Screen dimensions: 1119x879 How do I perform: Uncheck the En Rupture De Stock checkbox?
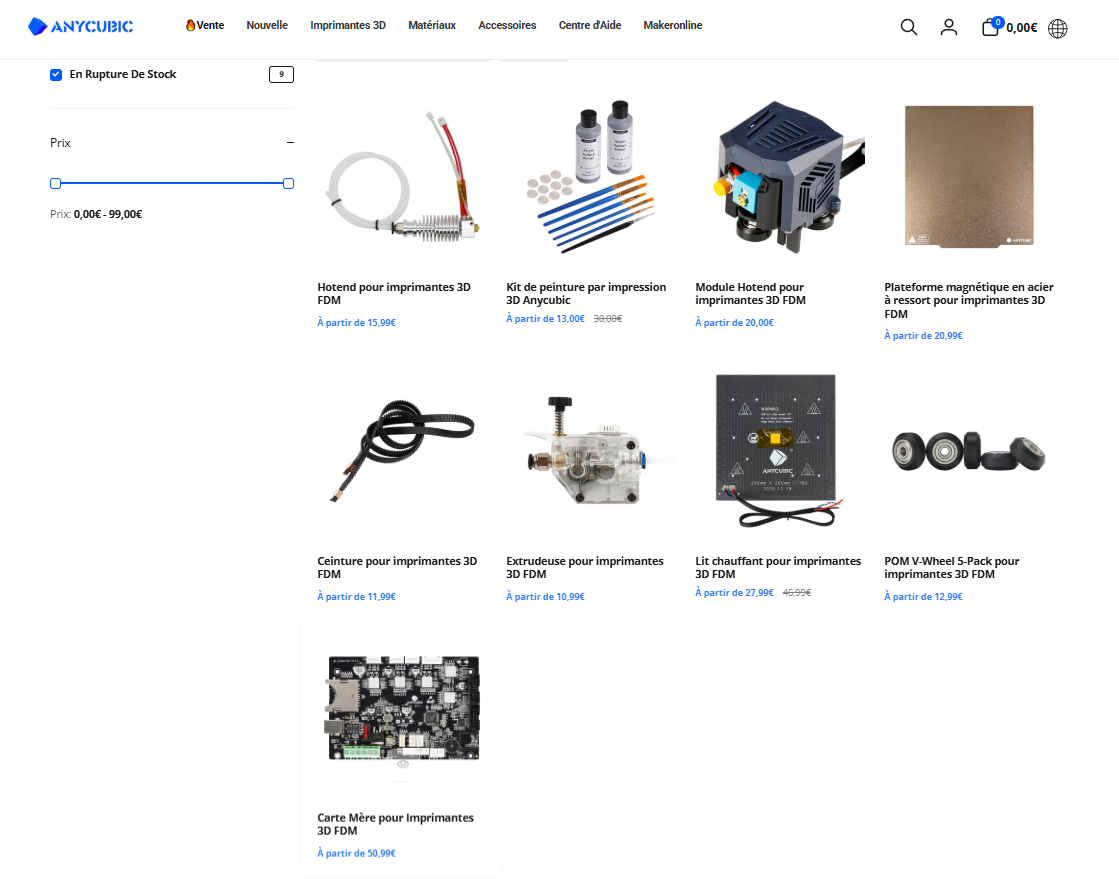[x=56, y=74]
